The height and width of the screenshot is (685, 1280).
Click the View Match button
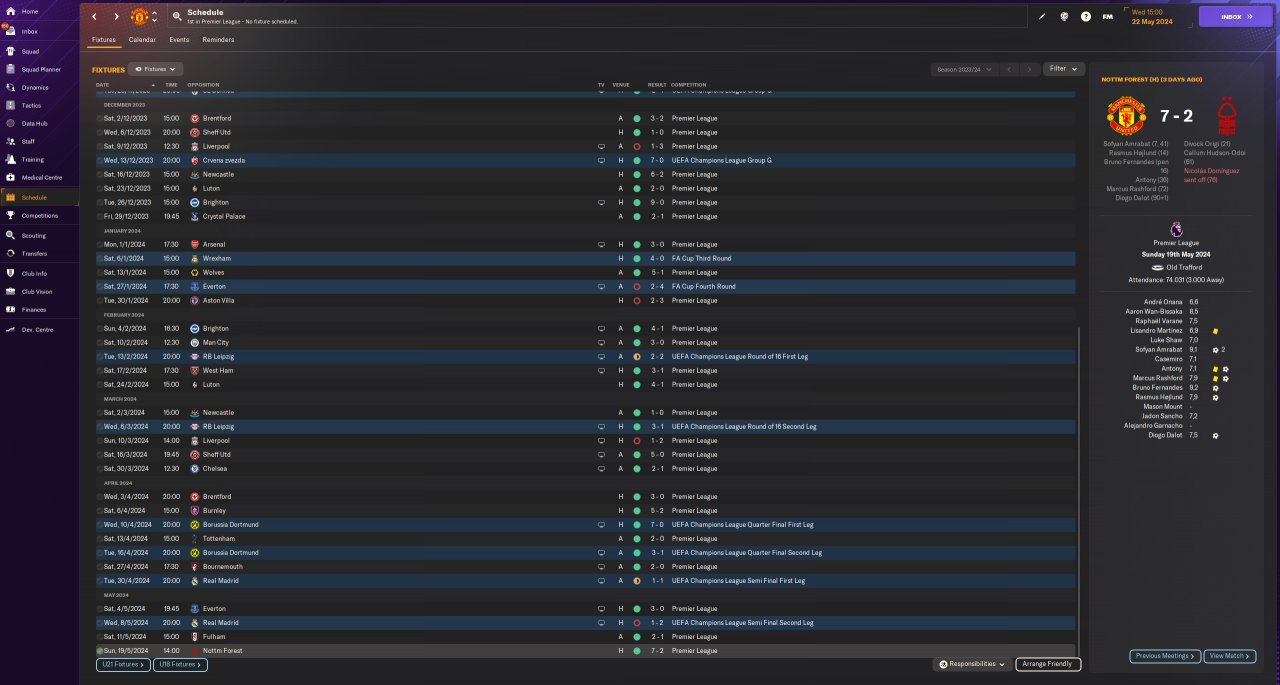[x=1230, y=656]
